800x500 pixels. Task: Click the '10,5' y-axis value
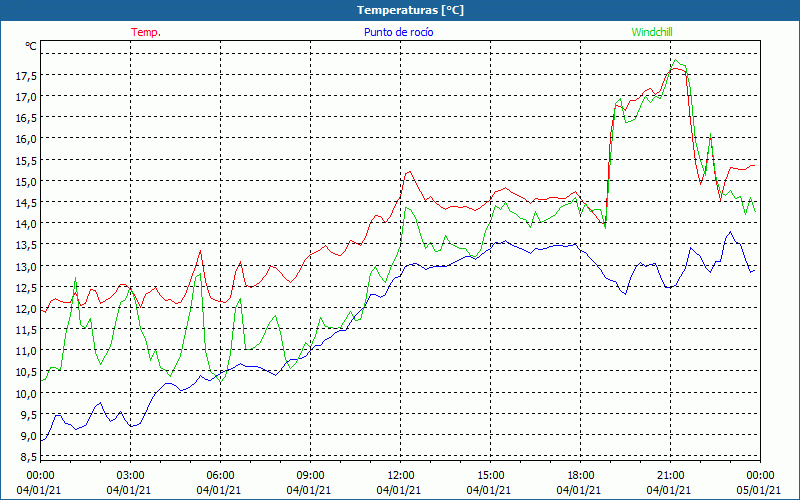click(27, 372)
